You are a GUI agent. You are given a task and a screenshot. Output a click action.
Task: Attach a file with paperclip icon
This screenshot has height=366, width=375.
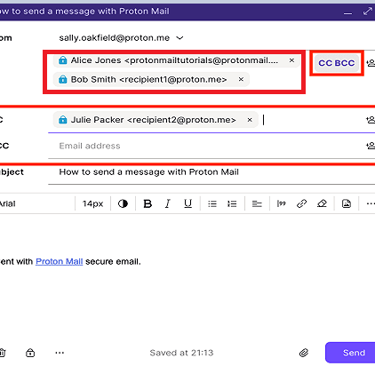[304, 353]
